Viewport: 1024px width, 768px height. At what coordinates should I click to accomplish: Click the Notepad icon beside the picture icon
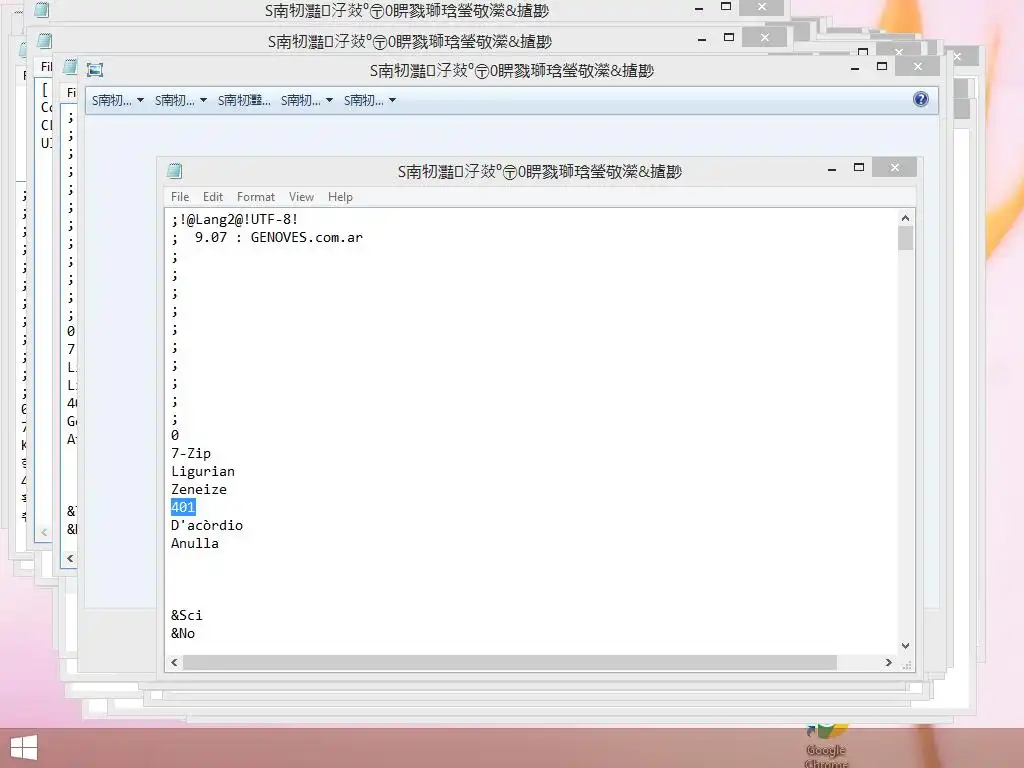71,67
